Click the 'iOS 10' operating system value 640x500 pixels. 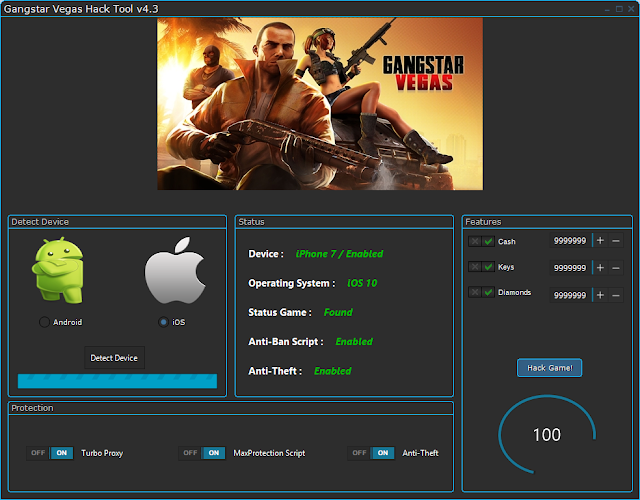[362, 283]
